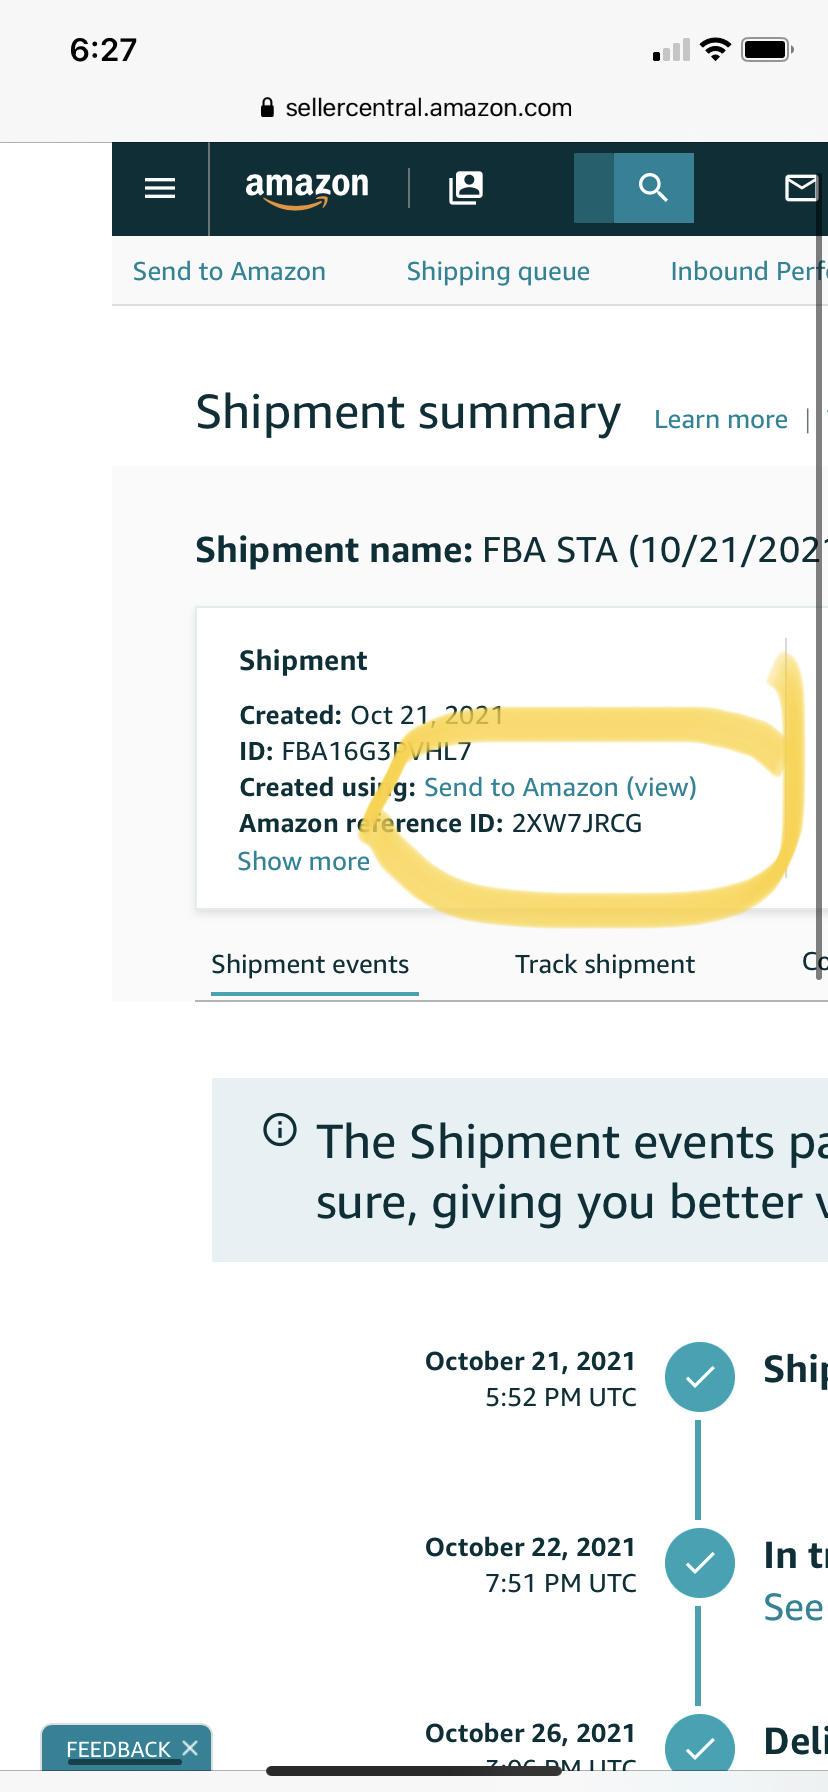Select the Shipment events tab

[x=310, y=964]
